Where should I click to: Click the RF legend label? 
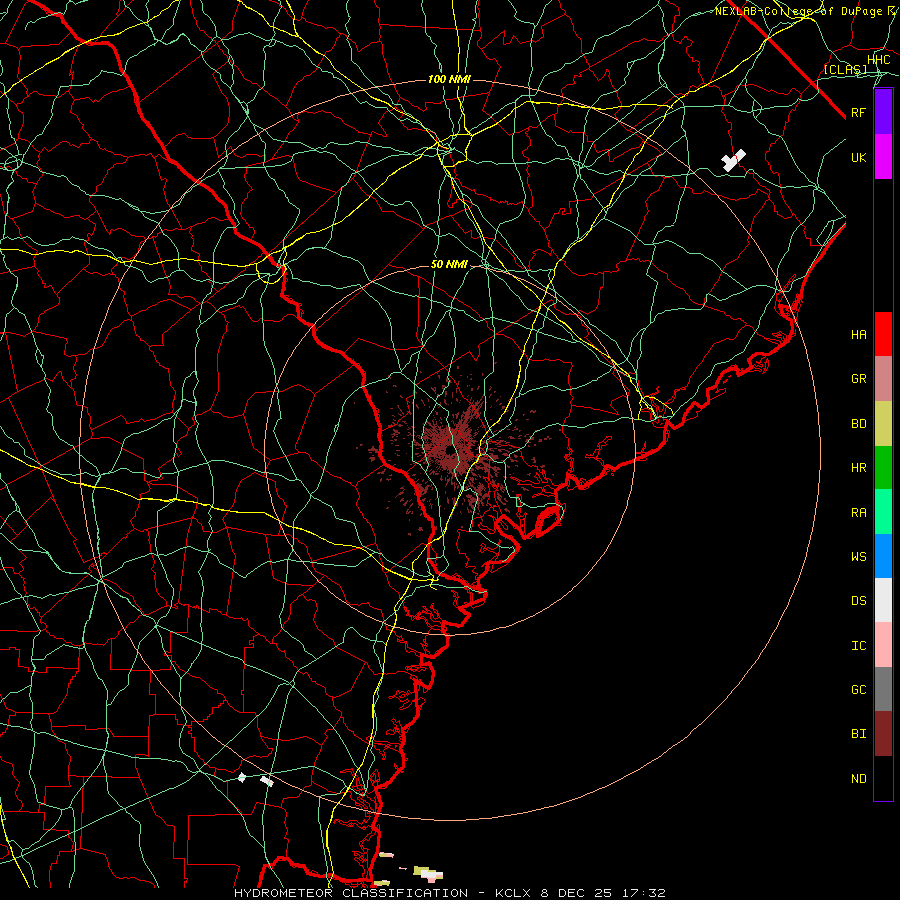pos(858,113)
